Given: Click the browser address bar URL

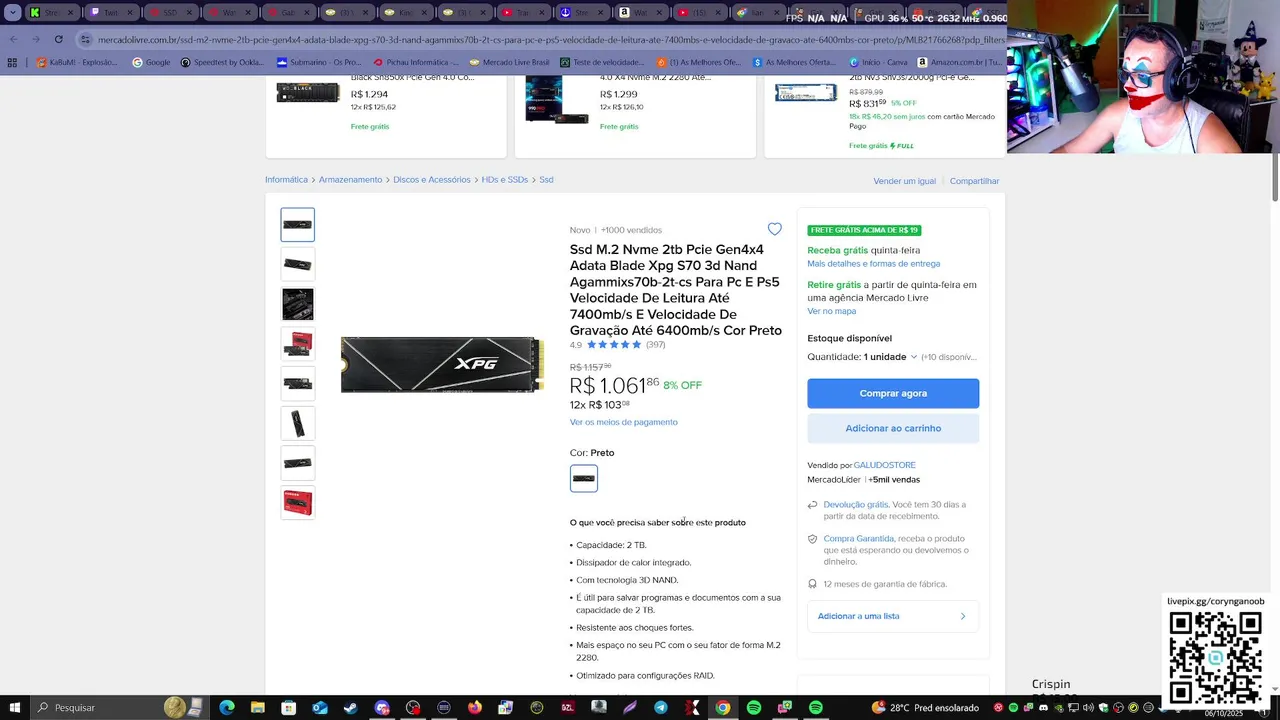Looking at the screenshot, I should 550,40.
